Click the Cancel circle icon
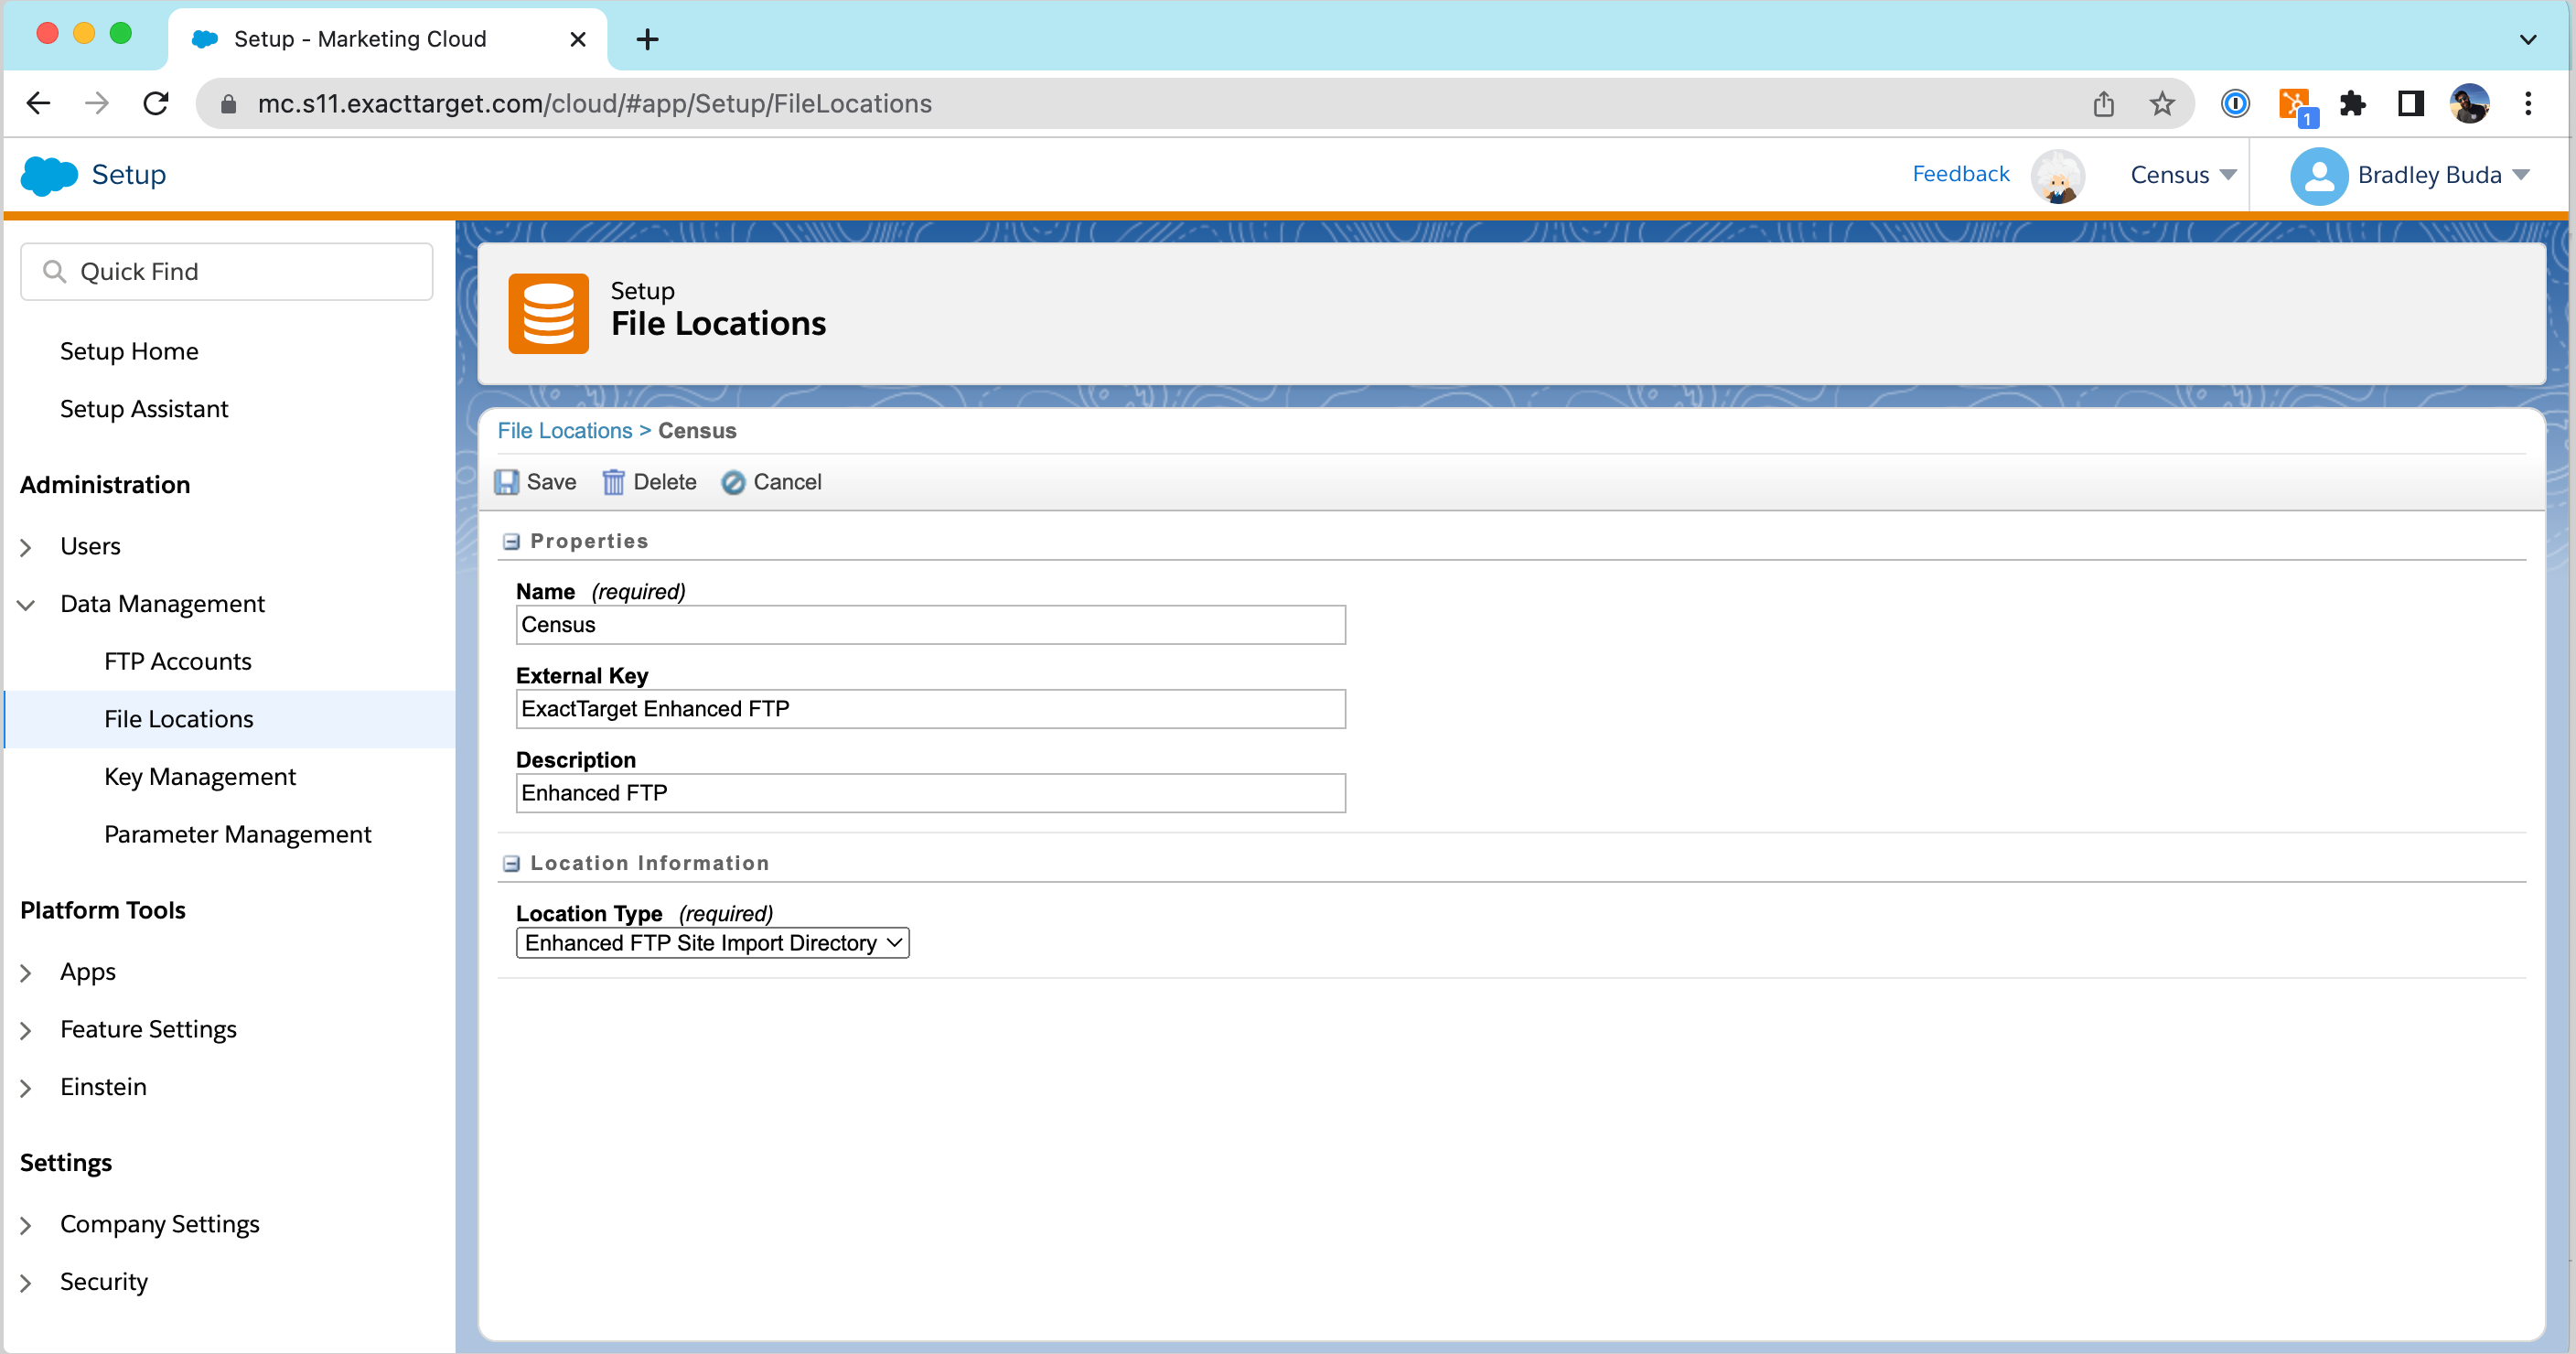Screen dimensions: 2576x1354 733,482
